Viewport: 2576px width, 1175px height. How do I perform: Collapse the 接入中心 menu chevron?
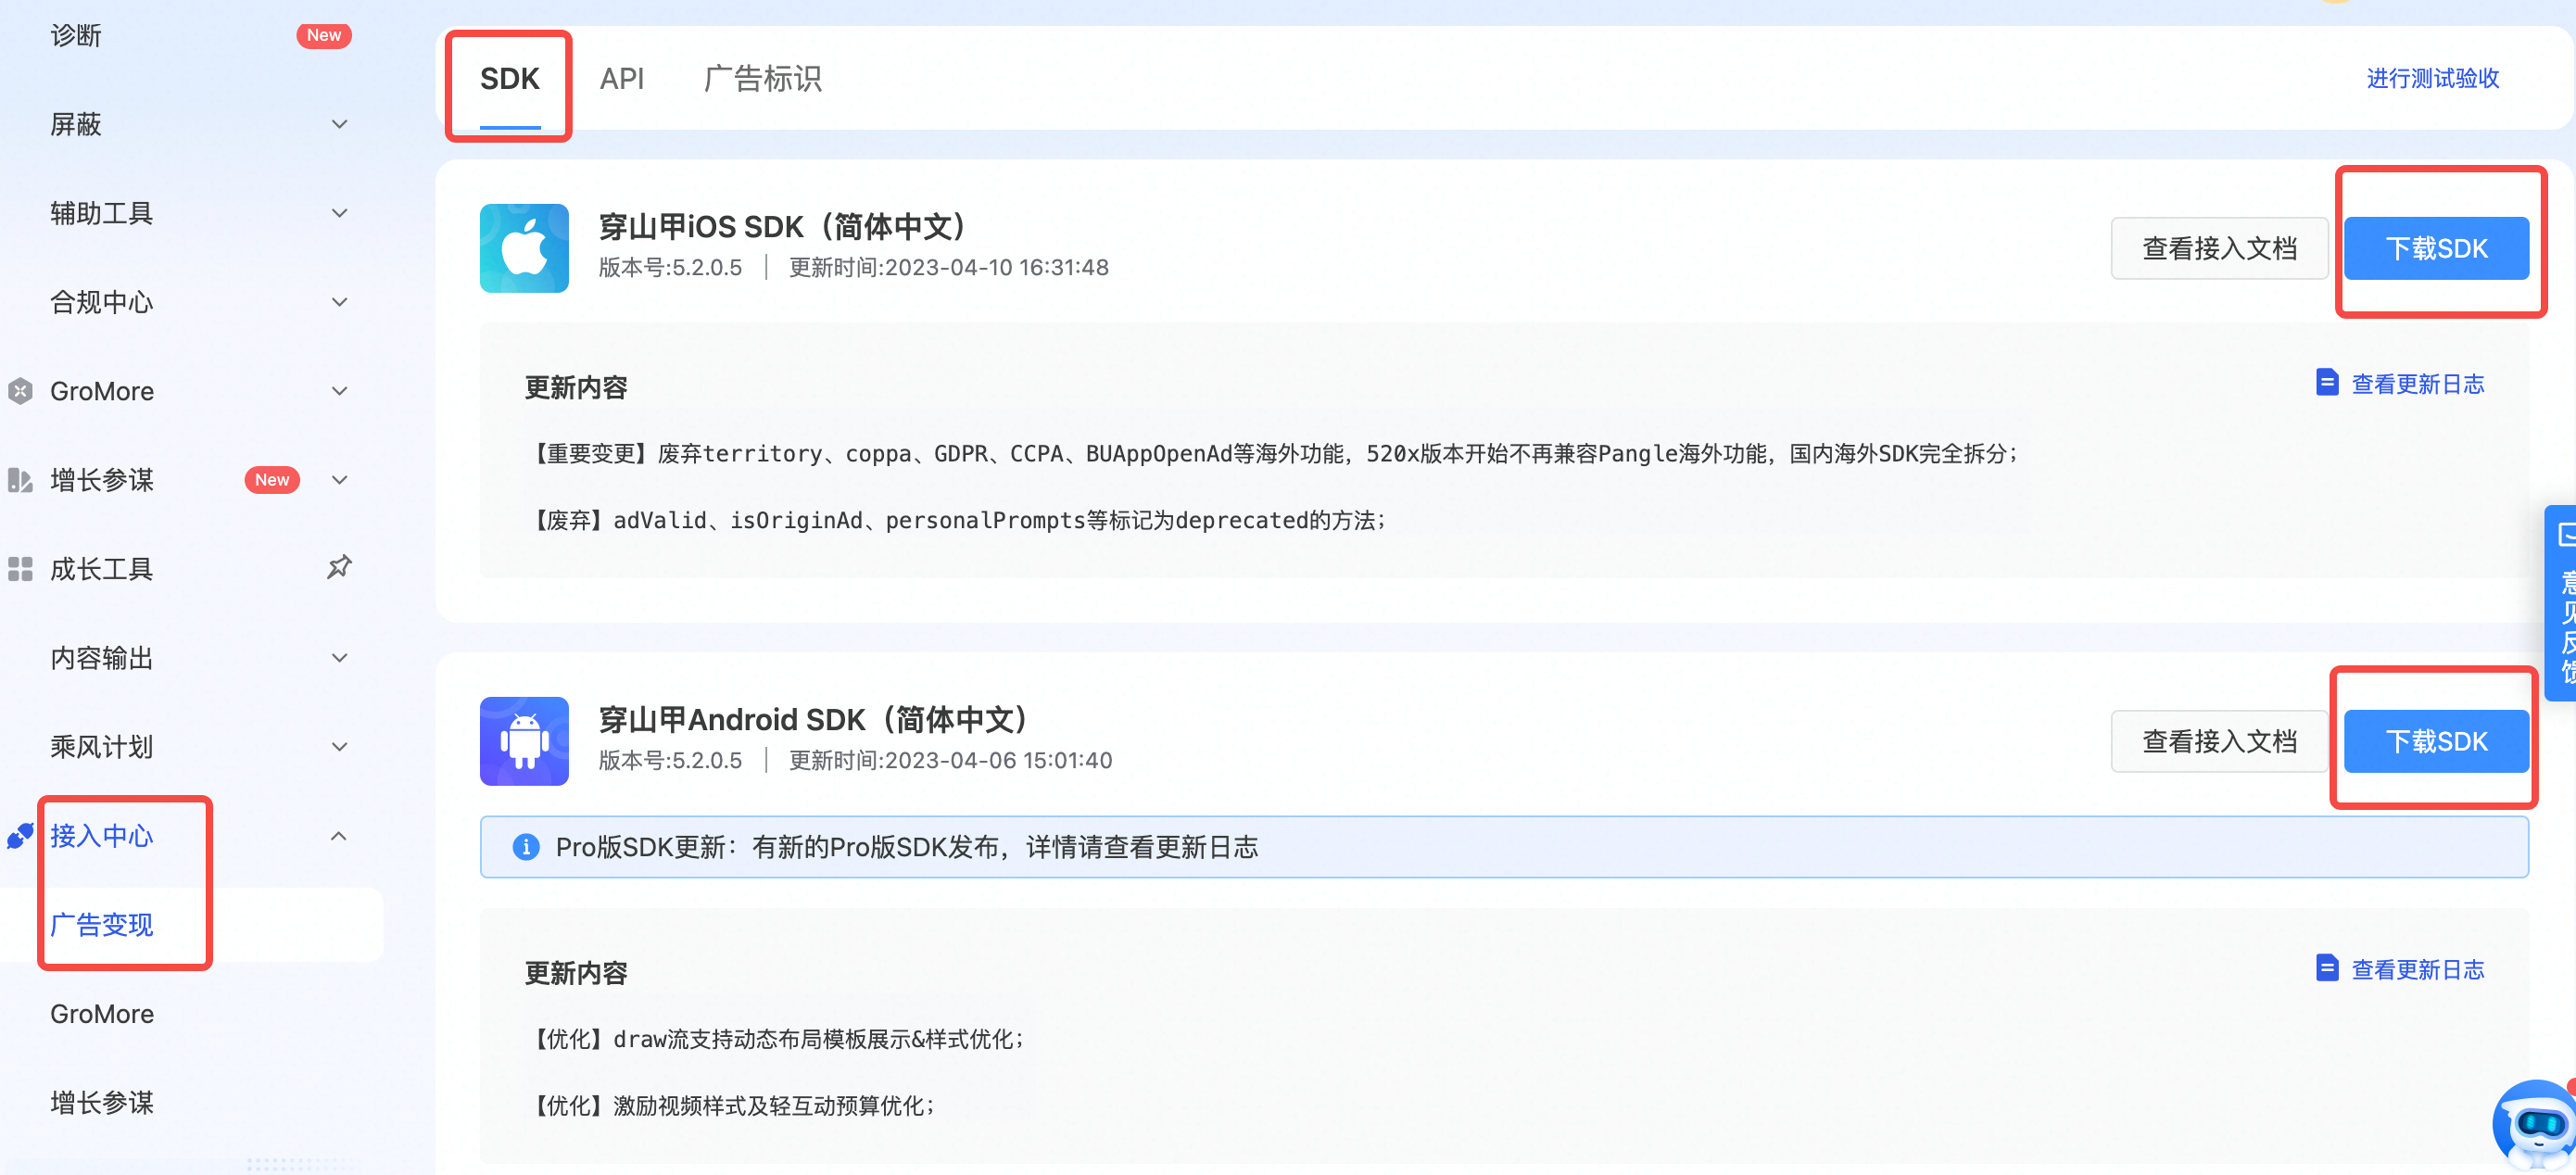[339, 835]
